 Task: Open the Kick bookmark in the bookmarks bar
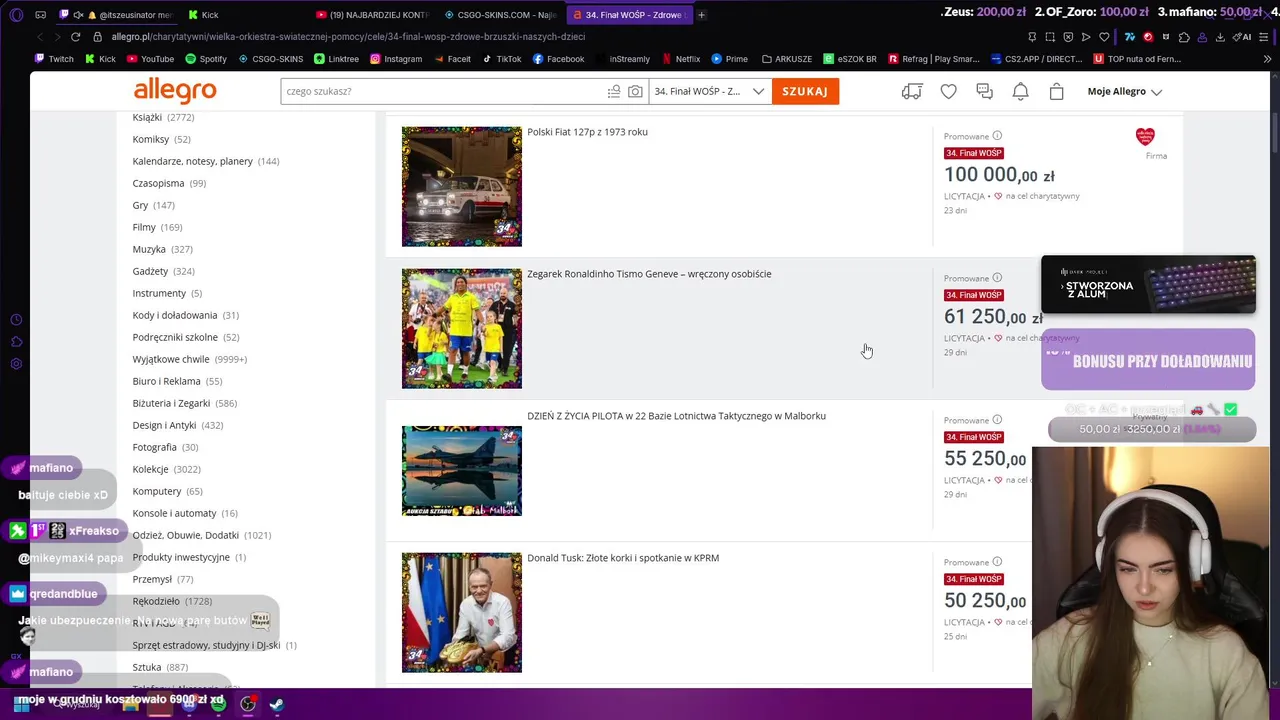coord(100,59)
